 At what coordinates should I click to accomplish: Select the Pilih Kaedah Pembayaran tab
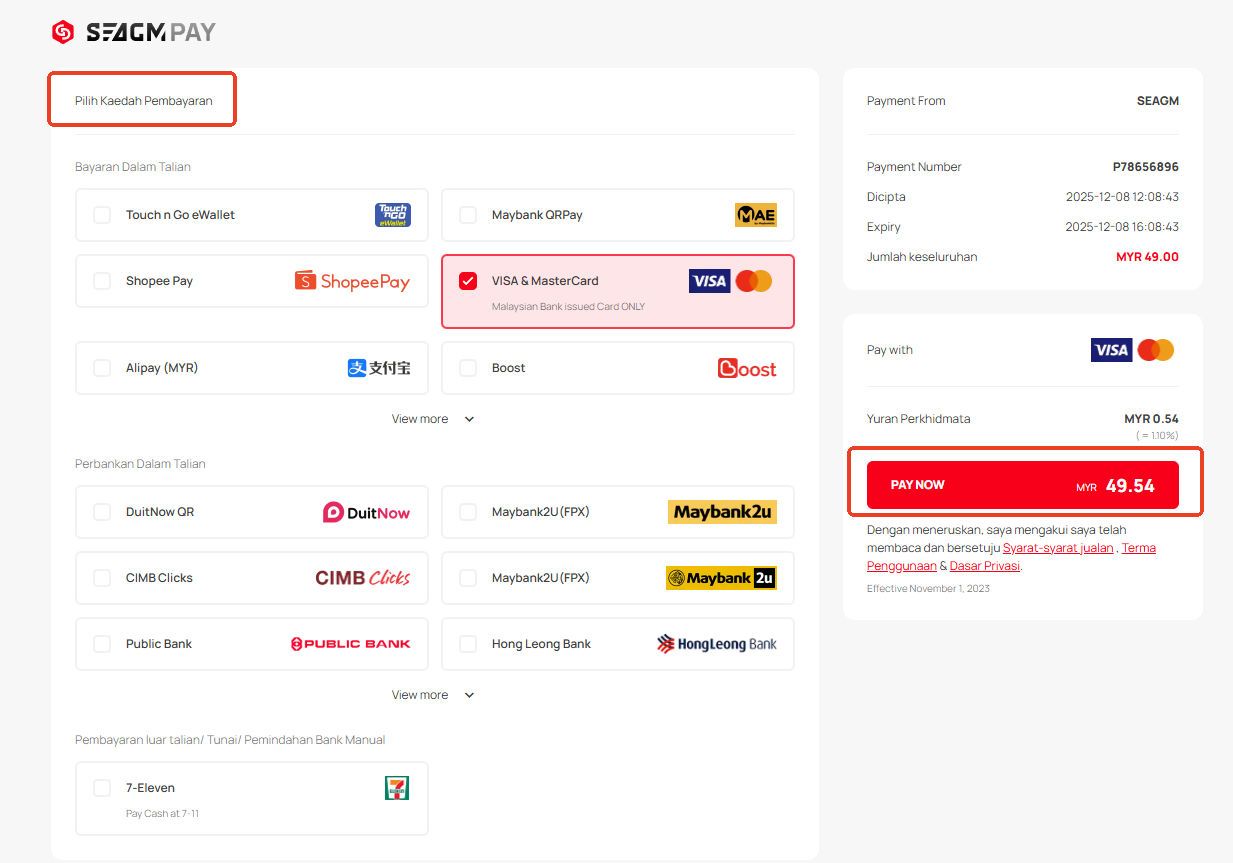coord(143,101)
